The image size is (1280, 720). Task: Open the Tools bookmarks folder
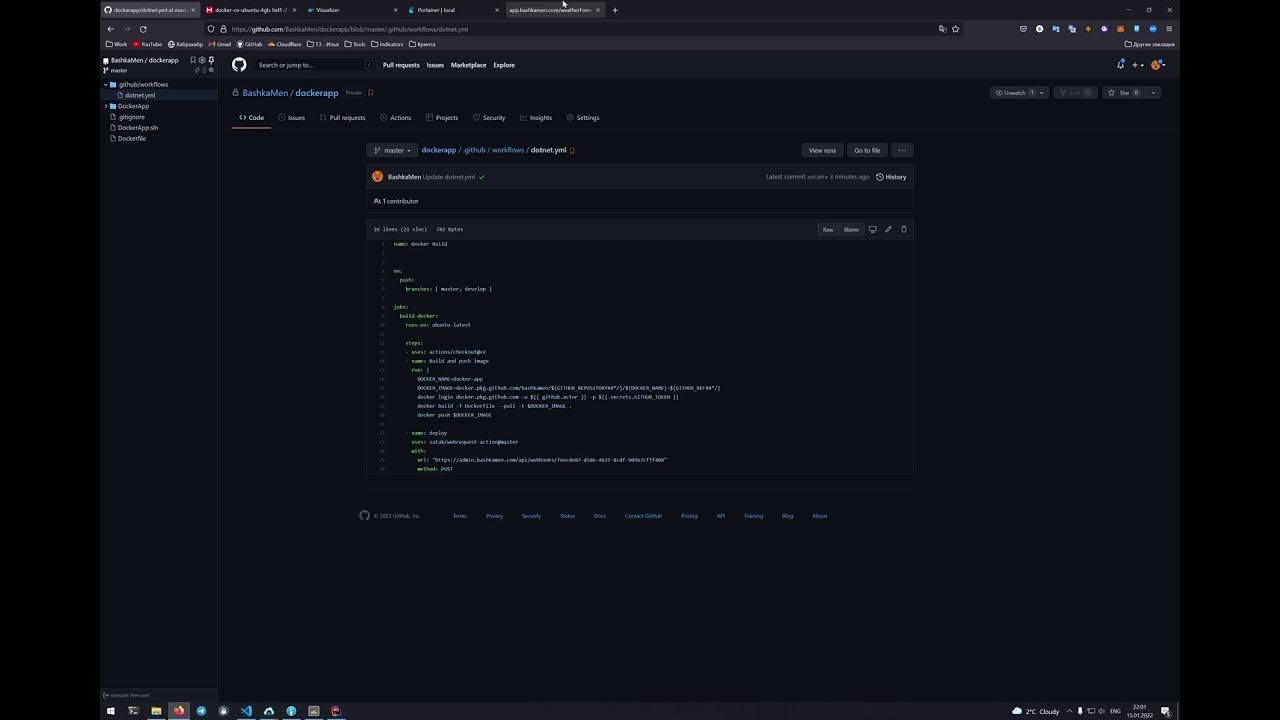point(355,44)
